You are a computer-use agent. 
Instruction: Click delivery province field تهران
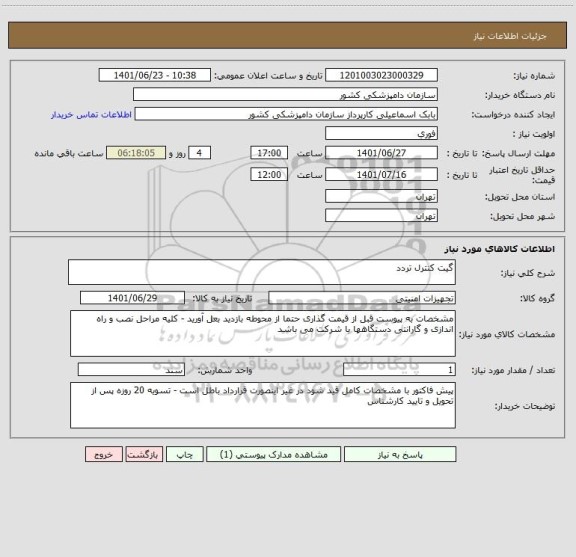(x=381, y=196)
